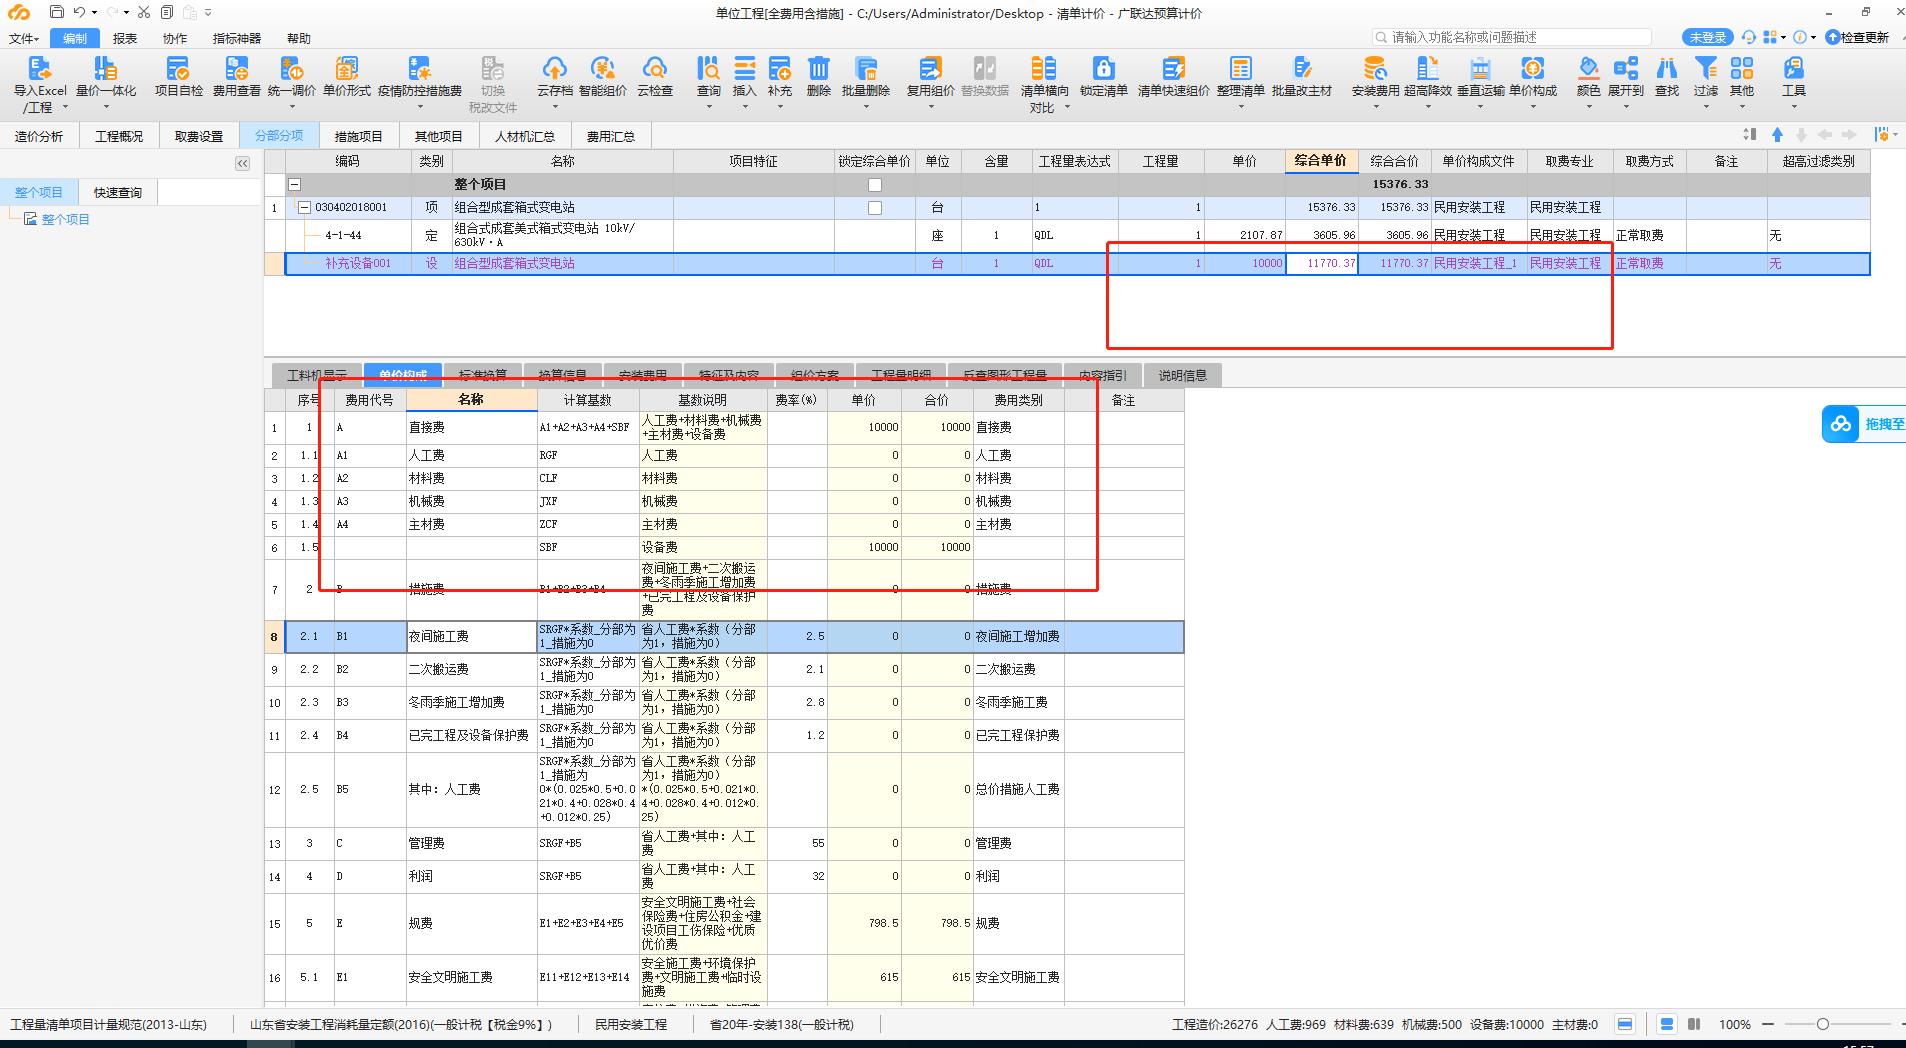
Task: Open the 颜色 dropdown arrow
Action: pyautogui.click(x=1588, y=107)
